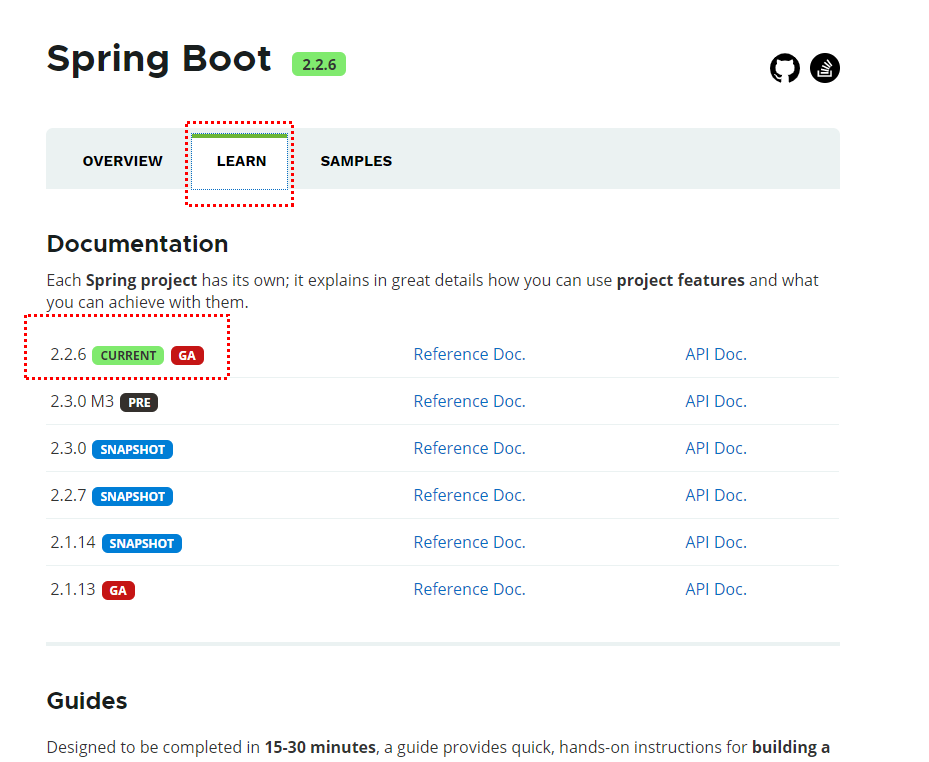This screenshot has height=762, width=929.
Task: Open API Doc. for 2.2.7 SNAPSHOT
Action: coord(716,495)
